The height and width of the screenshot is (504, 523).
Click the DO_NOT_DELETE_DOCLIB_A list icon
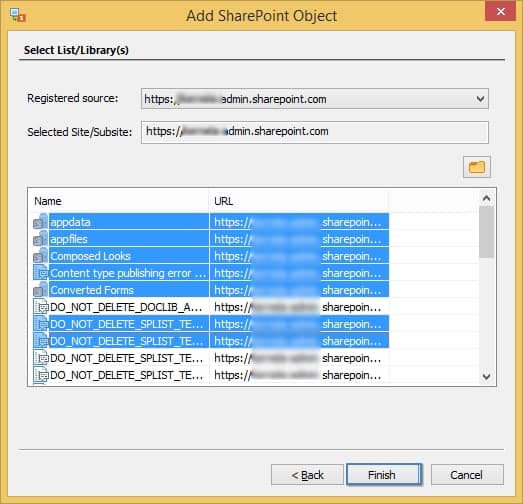click(x=40, y=307)
